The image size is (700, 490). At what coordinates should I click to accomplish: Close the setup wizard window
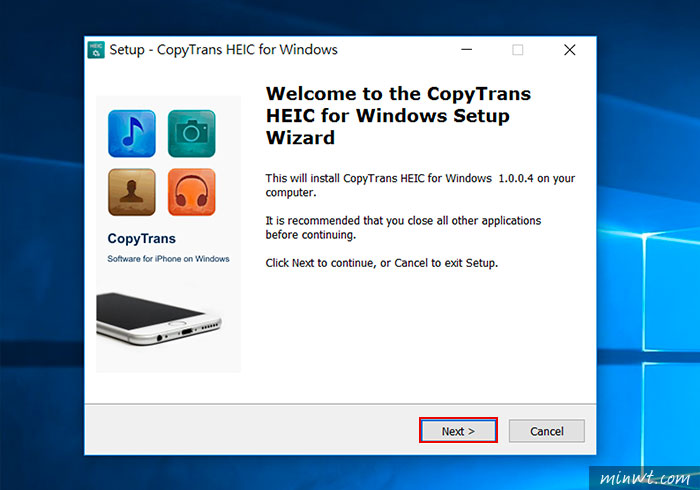(x=570, y=50)
